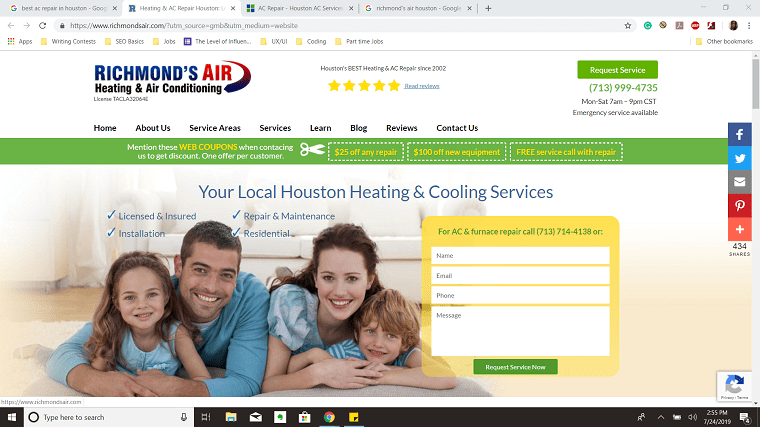760x427 pixels.
Task: Switch to AC Repair Houston AC Services tab
Action: click(299, 8)
